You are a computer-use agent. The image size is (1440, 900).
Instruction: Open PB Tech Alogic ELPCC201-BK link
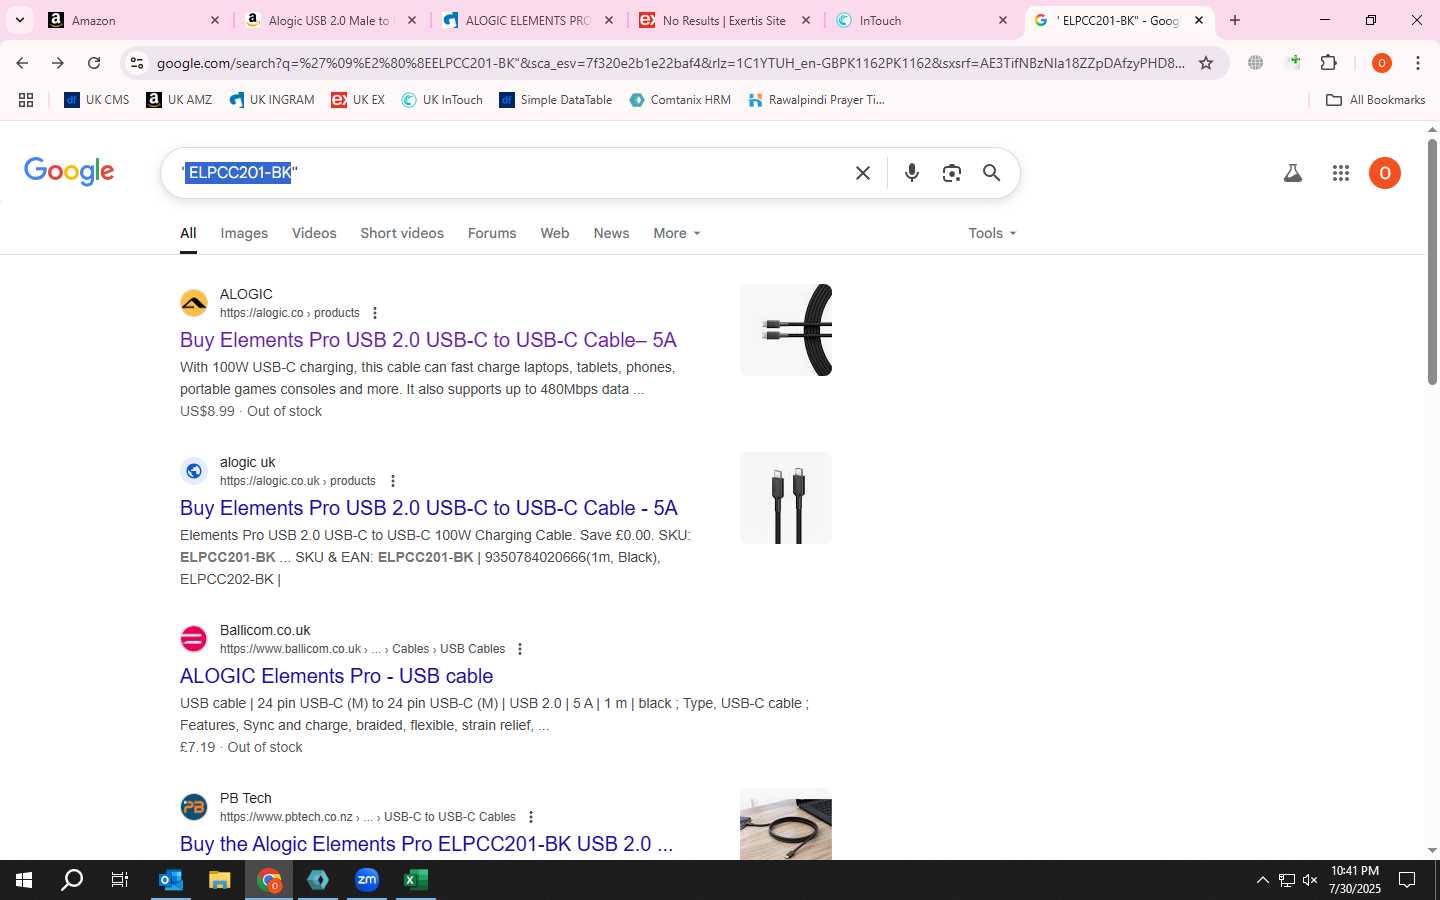pyautogui.click(x=426, y=844)
